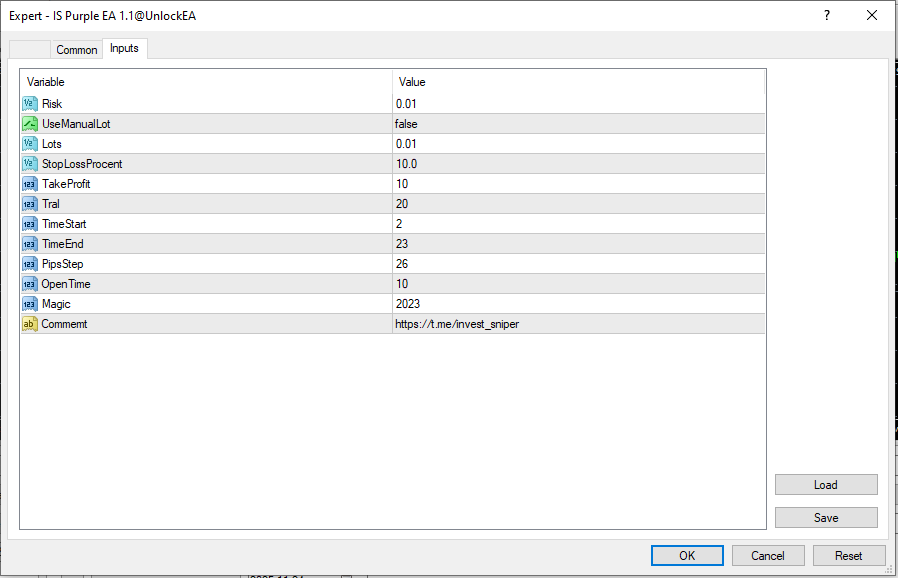Viewport: 898px width, 578px height.
Task: Click the TakeProfit integer icon
Action: pyautogui.click(x=30, y=184)
